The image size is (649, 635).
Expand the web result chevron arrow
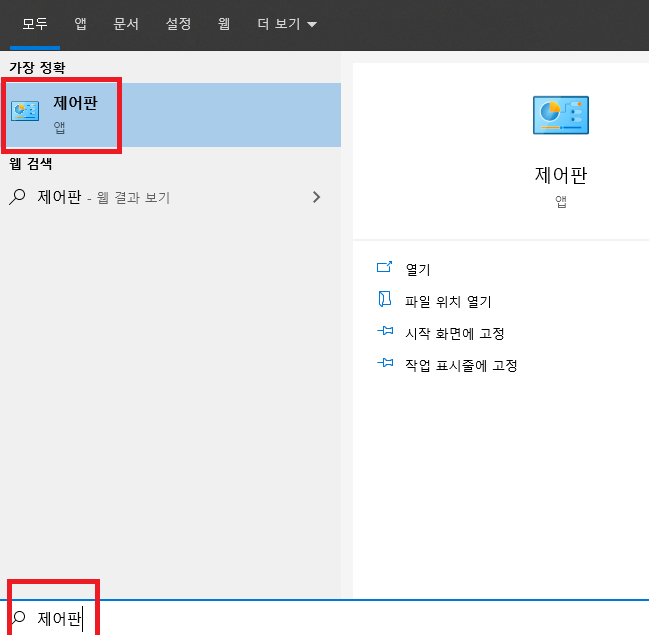point(317,197)
